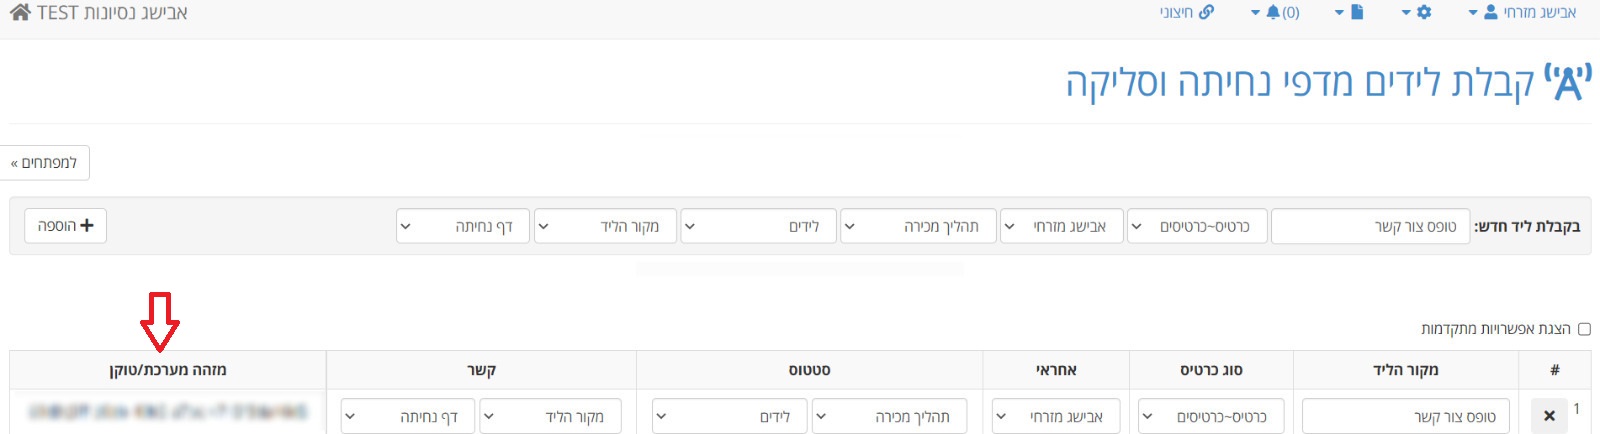The width and height of the screenshot is (1600, 434).
Task: Select אבישג מזרחי dropdown in row 1
Action: [x=1056, y=416]
